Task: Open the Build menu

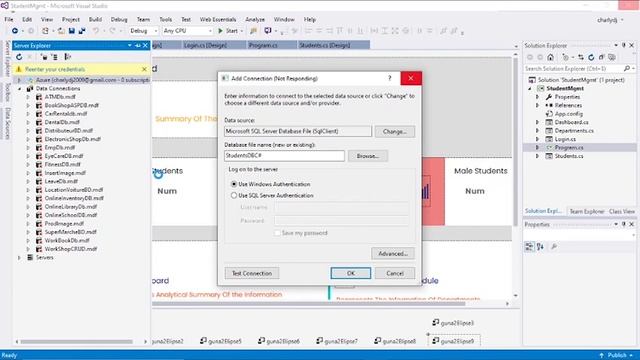Action: (96, 19)
